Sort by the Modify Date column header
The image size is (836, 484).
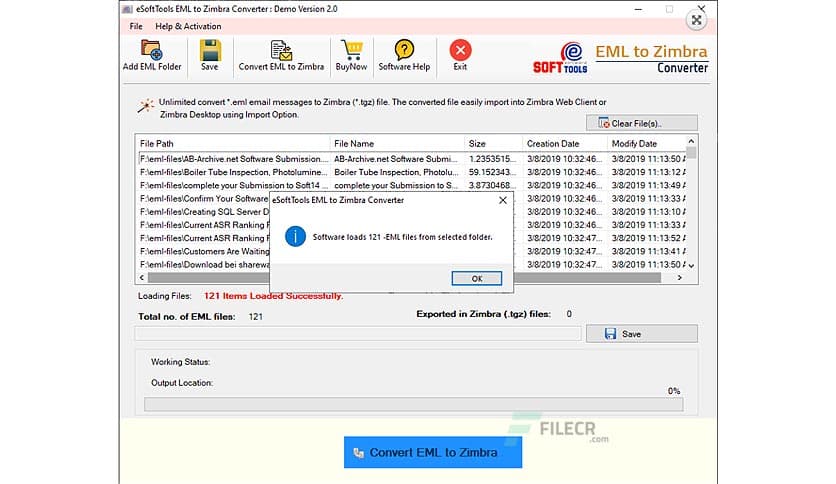(x=646, y=143)
